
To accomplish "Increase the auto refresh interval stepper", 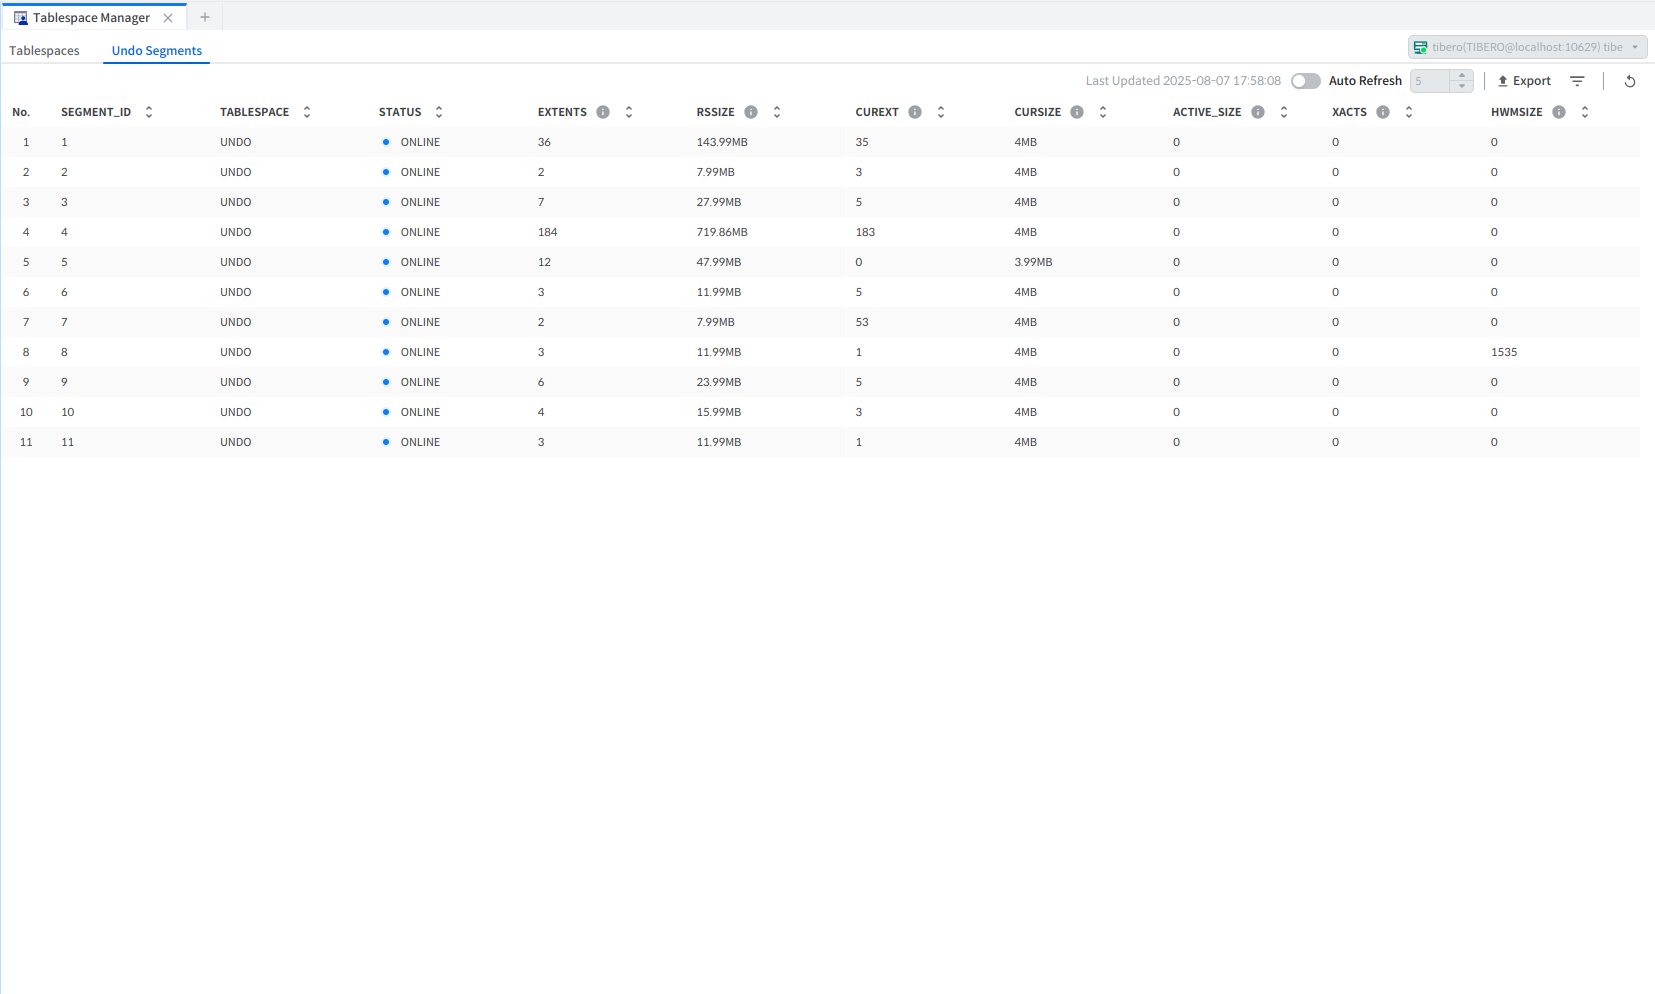I will 1462,76.
